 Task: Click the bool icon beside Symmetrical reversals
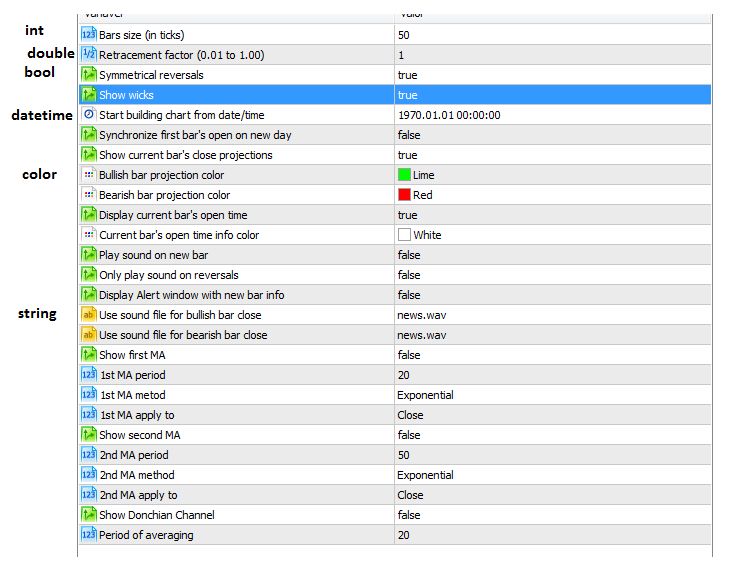(x=88, y=75)
